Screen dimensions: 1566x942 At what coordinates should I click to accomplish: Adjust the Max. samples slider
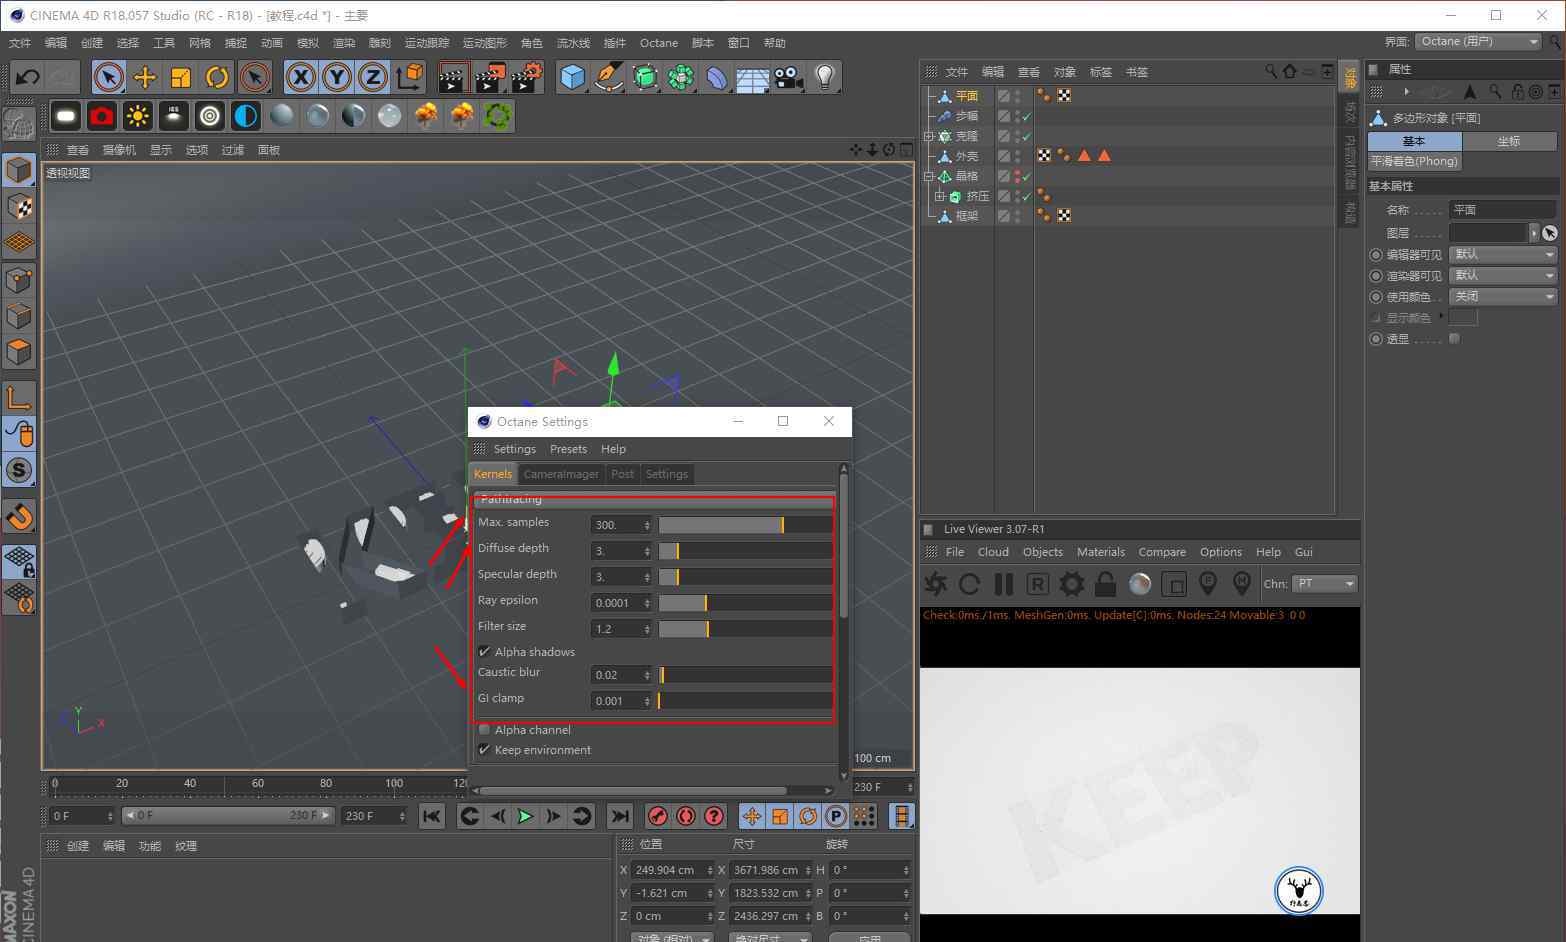[745, 525]
